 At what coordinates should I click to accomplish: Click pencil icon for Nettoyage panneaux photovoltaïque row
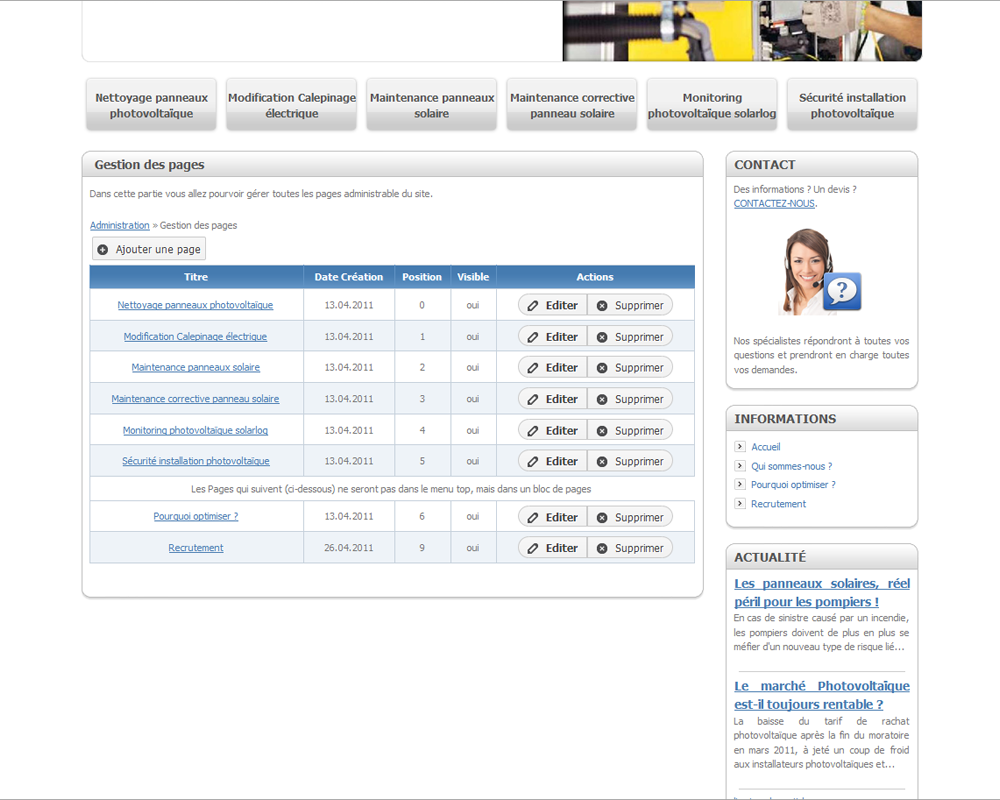(533, 305)
